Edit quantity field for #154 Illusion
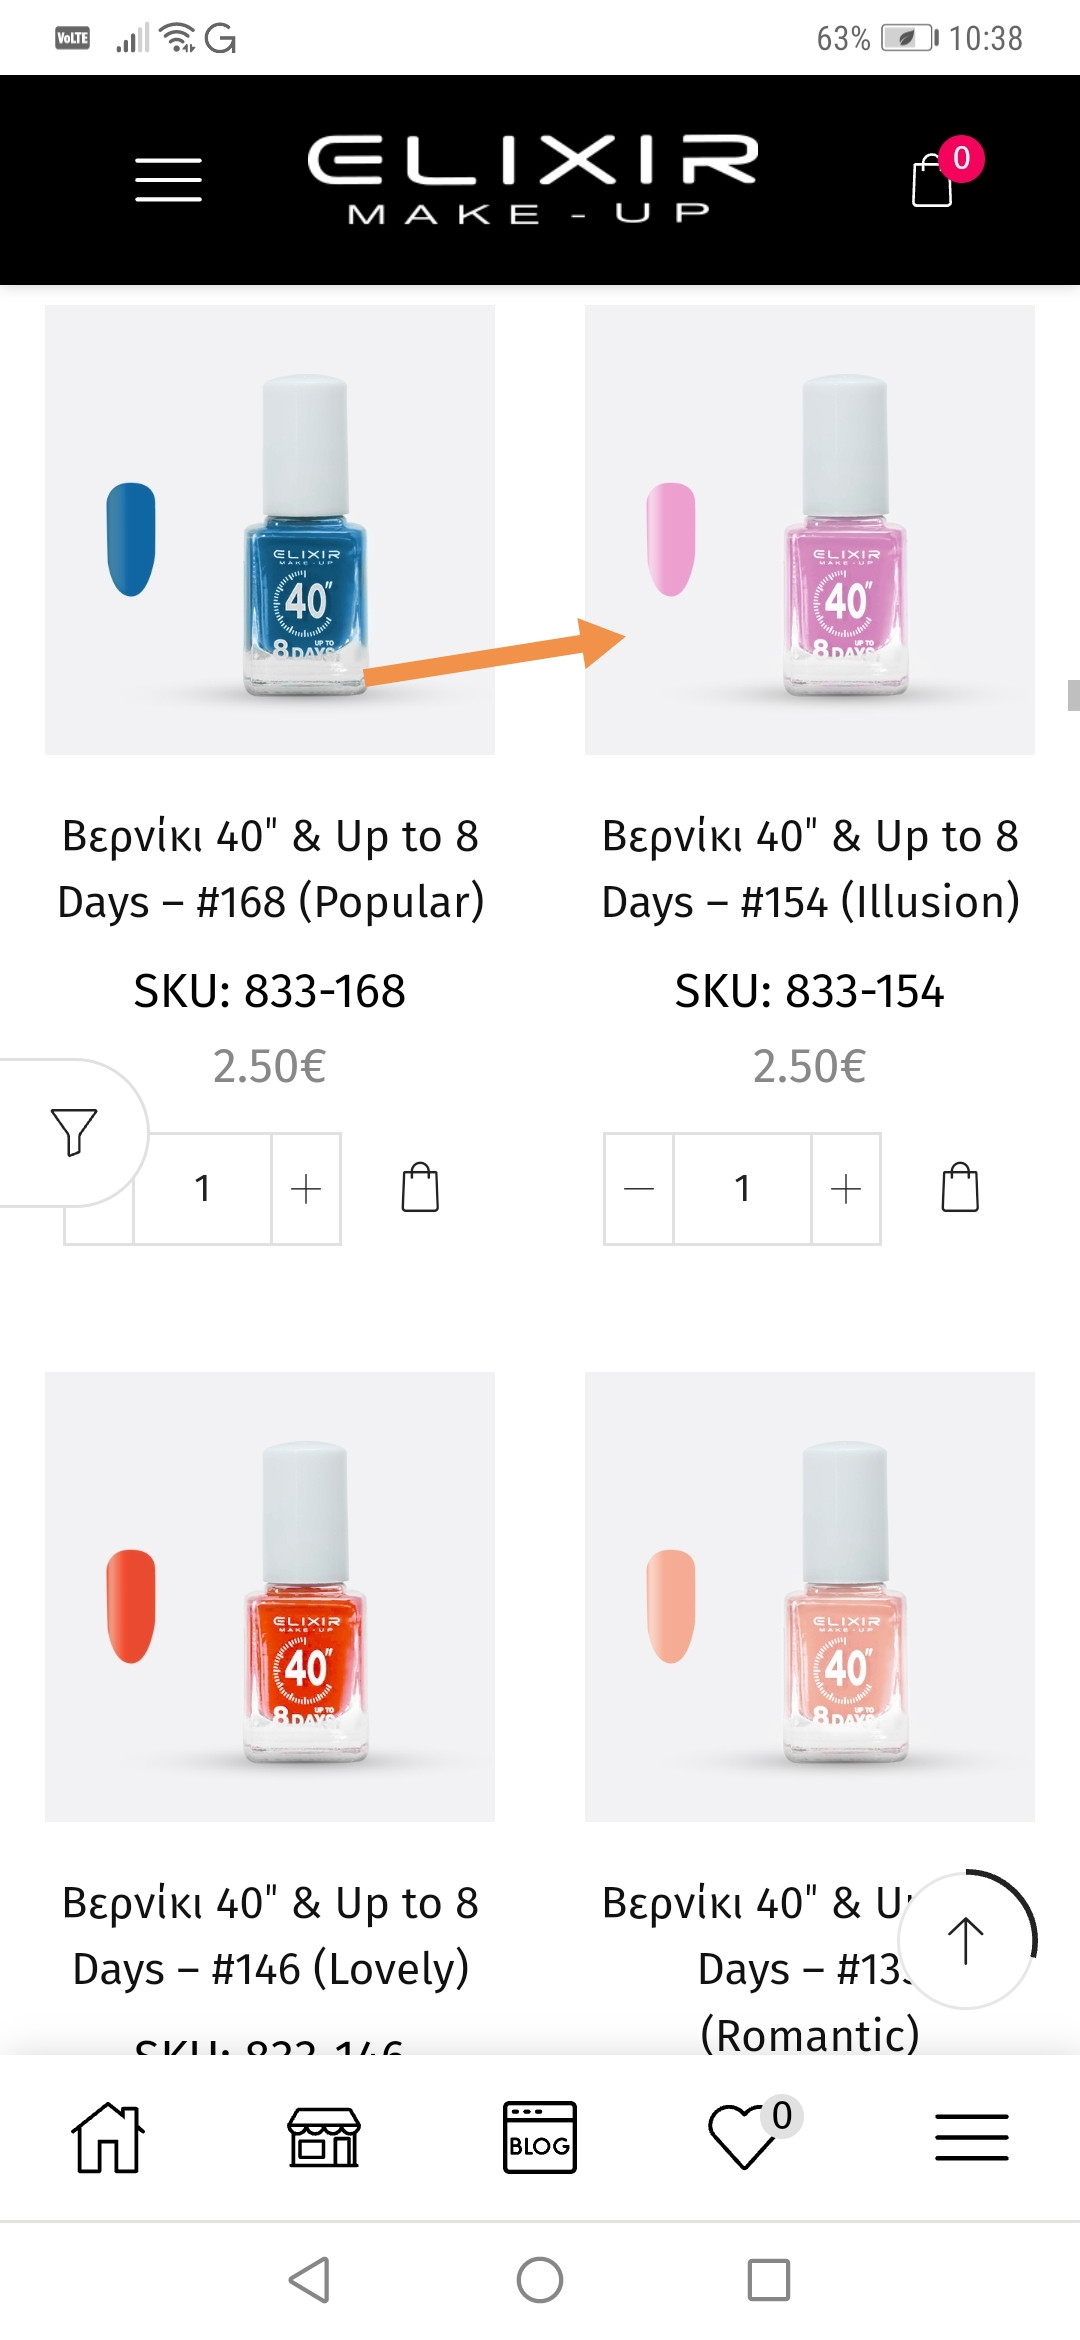This screenshot has width=1080, height=2340. click(742, 1188)
